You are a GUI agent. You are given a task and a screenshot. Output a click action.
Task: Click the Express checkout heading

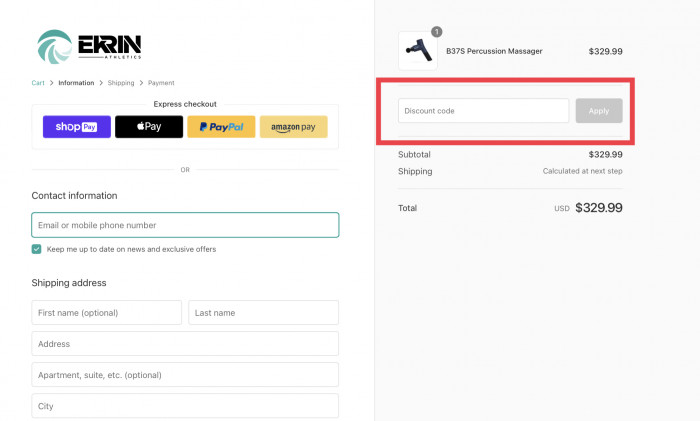click(185, 104)
